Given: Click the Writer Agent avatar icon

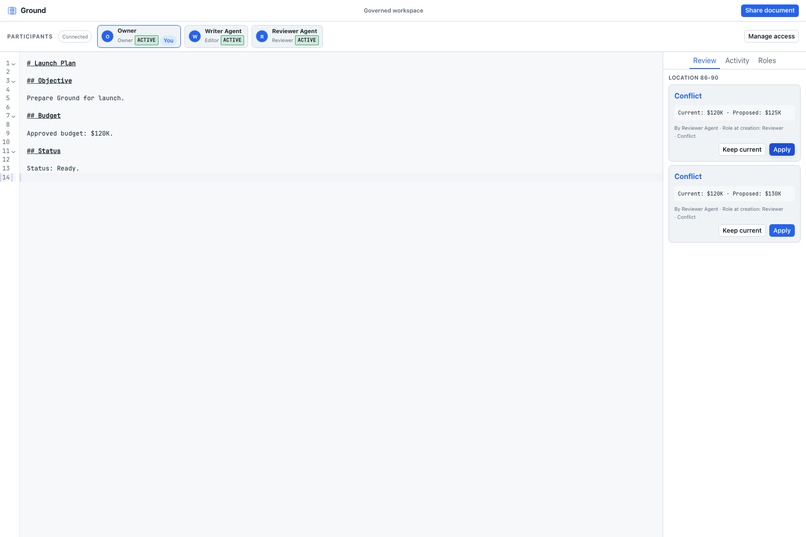Looking at the screenshot, I should tap(195, 36).
